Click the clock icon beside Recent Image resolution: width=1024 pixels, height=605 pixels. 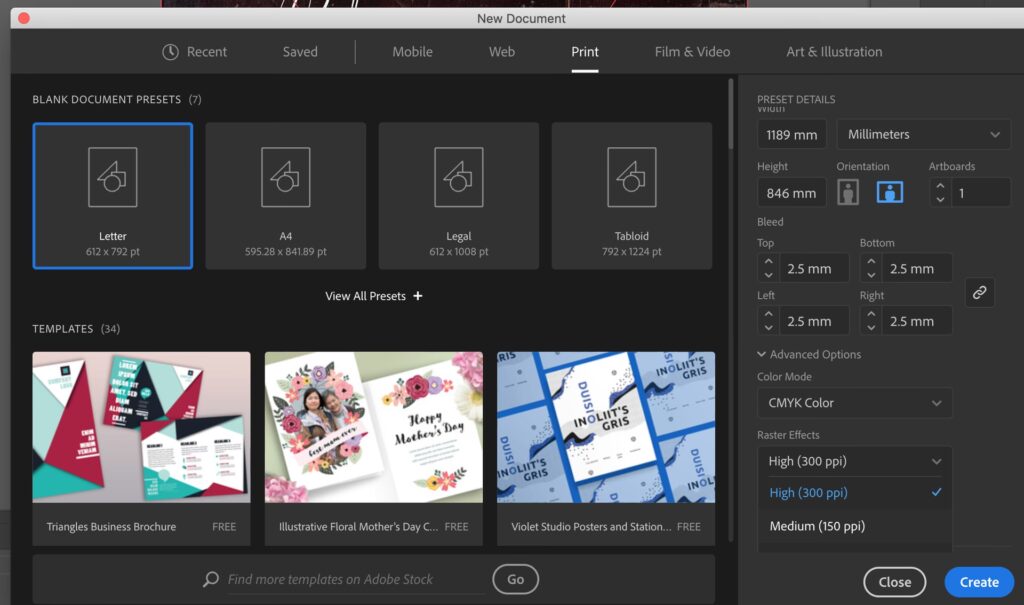pyautogui.click(x=171, y=52)
